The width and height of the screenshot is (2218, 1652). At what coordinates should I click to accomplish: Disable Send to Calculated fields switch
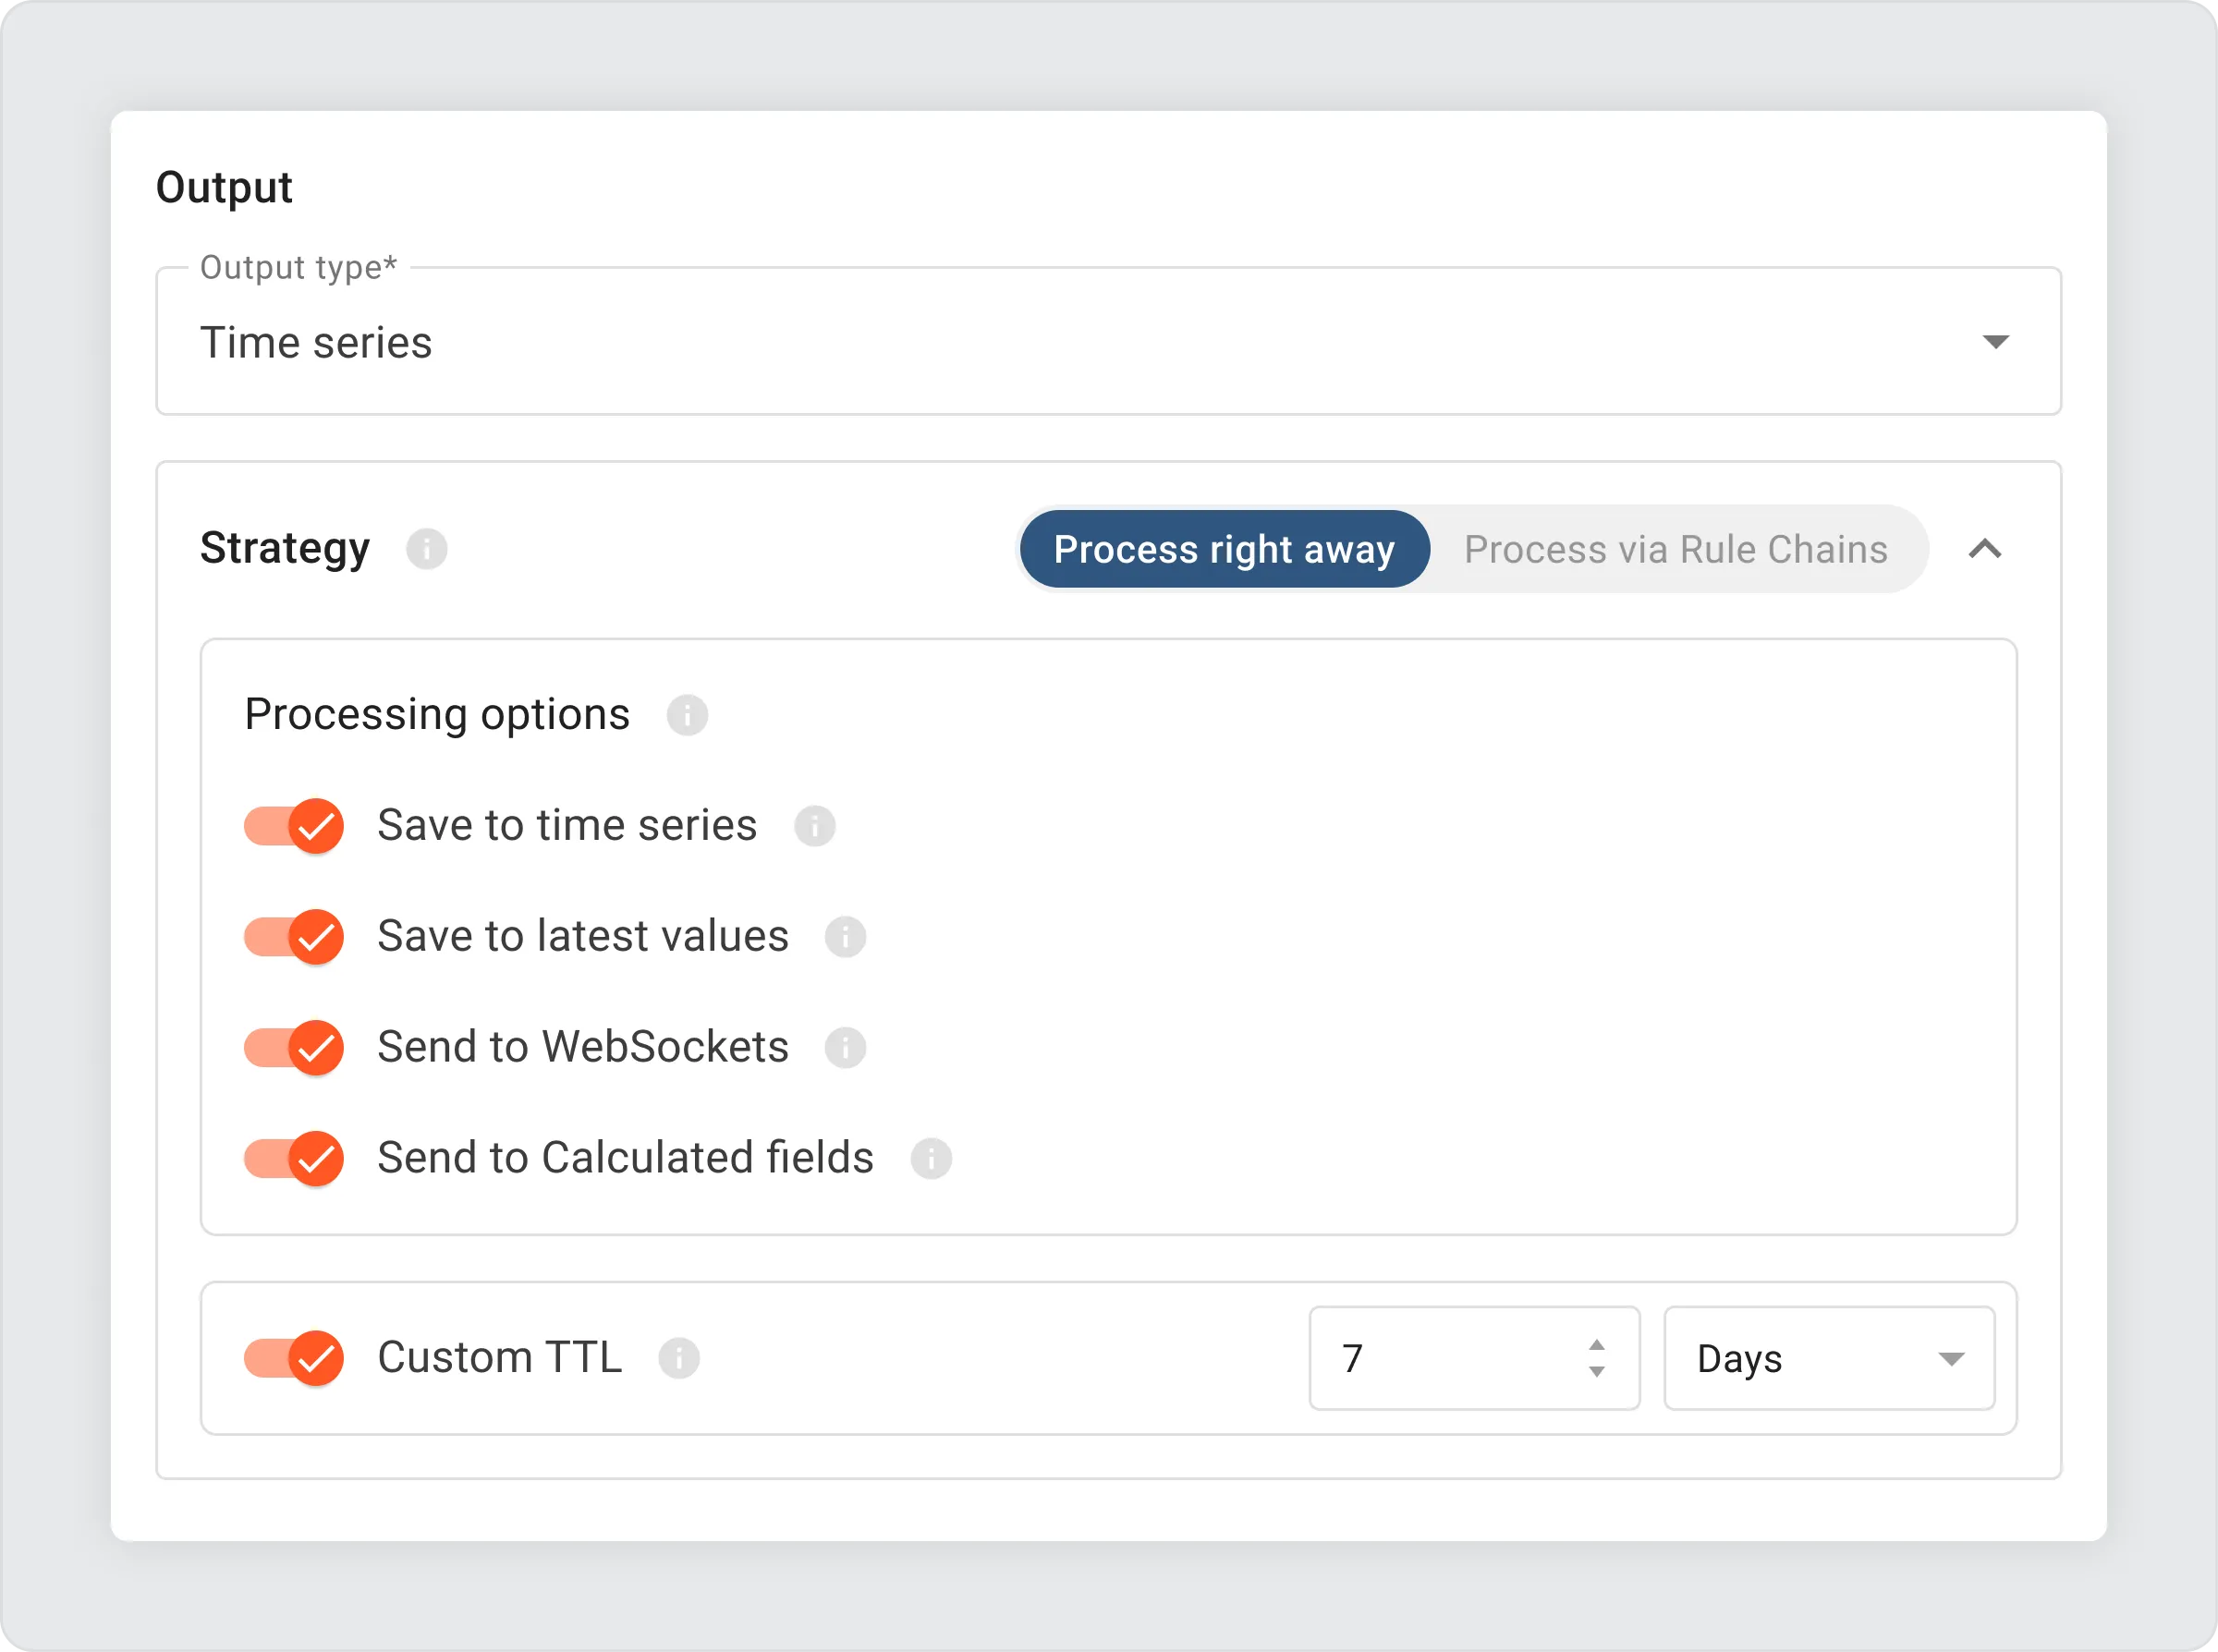pos(295,1159)
